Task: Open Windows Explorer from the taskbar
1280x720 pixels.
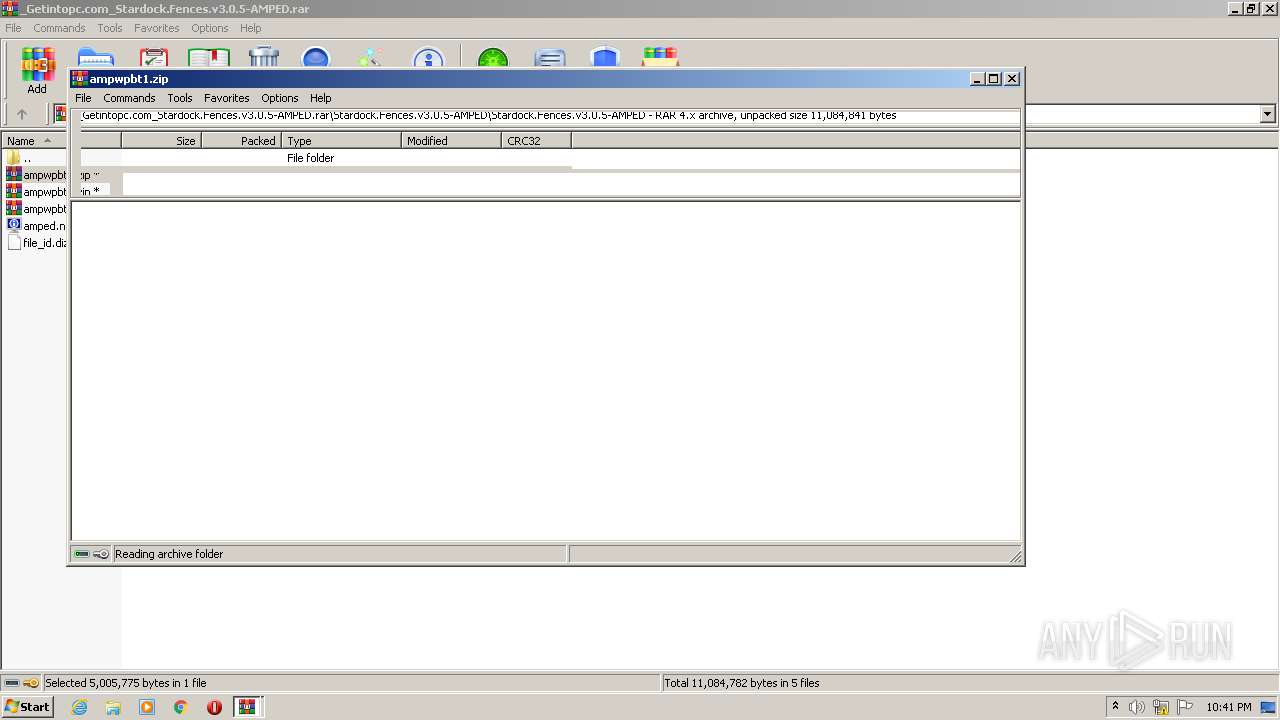Action: point(113,707)
